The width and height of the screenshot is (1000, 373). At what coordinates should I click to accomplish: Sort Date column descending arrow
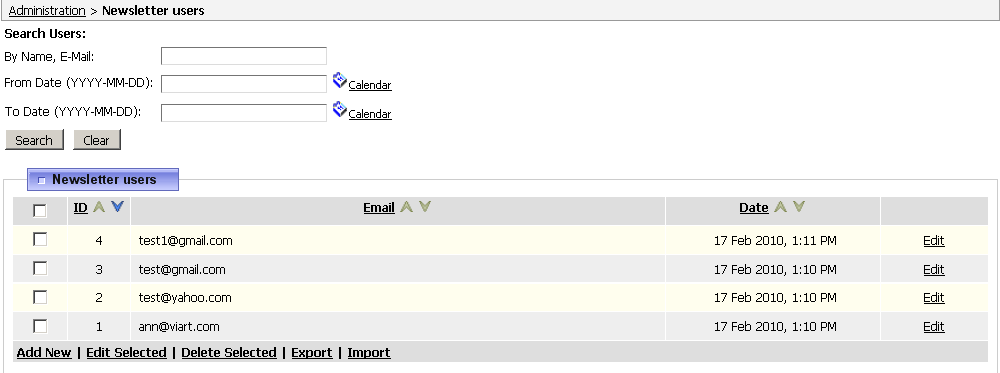pyautogui.click(x=798, y=207)
